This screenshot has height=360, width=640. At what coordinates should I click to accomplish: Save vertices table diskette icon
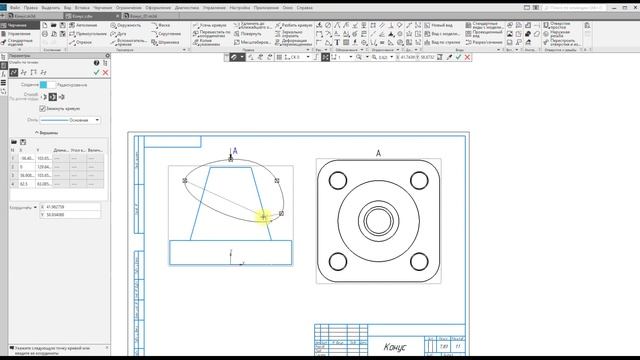23,142
